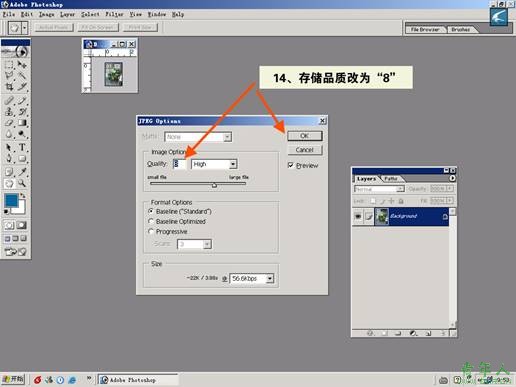Select the Path Selection tool

[9, 147]
